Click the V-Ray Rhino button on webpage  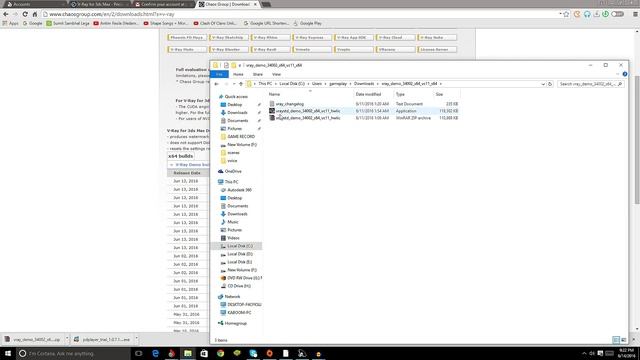270,38
